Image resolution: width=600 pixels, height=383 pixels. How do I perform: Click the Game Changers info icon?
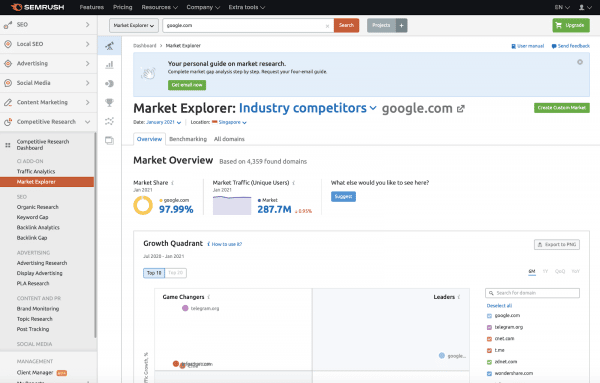click(209, 297)
